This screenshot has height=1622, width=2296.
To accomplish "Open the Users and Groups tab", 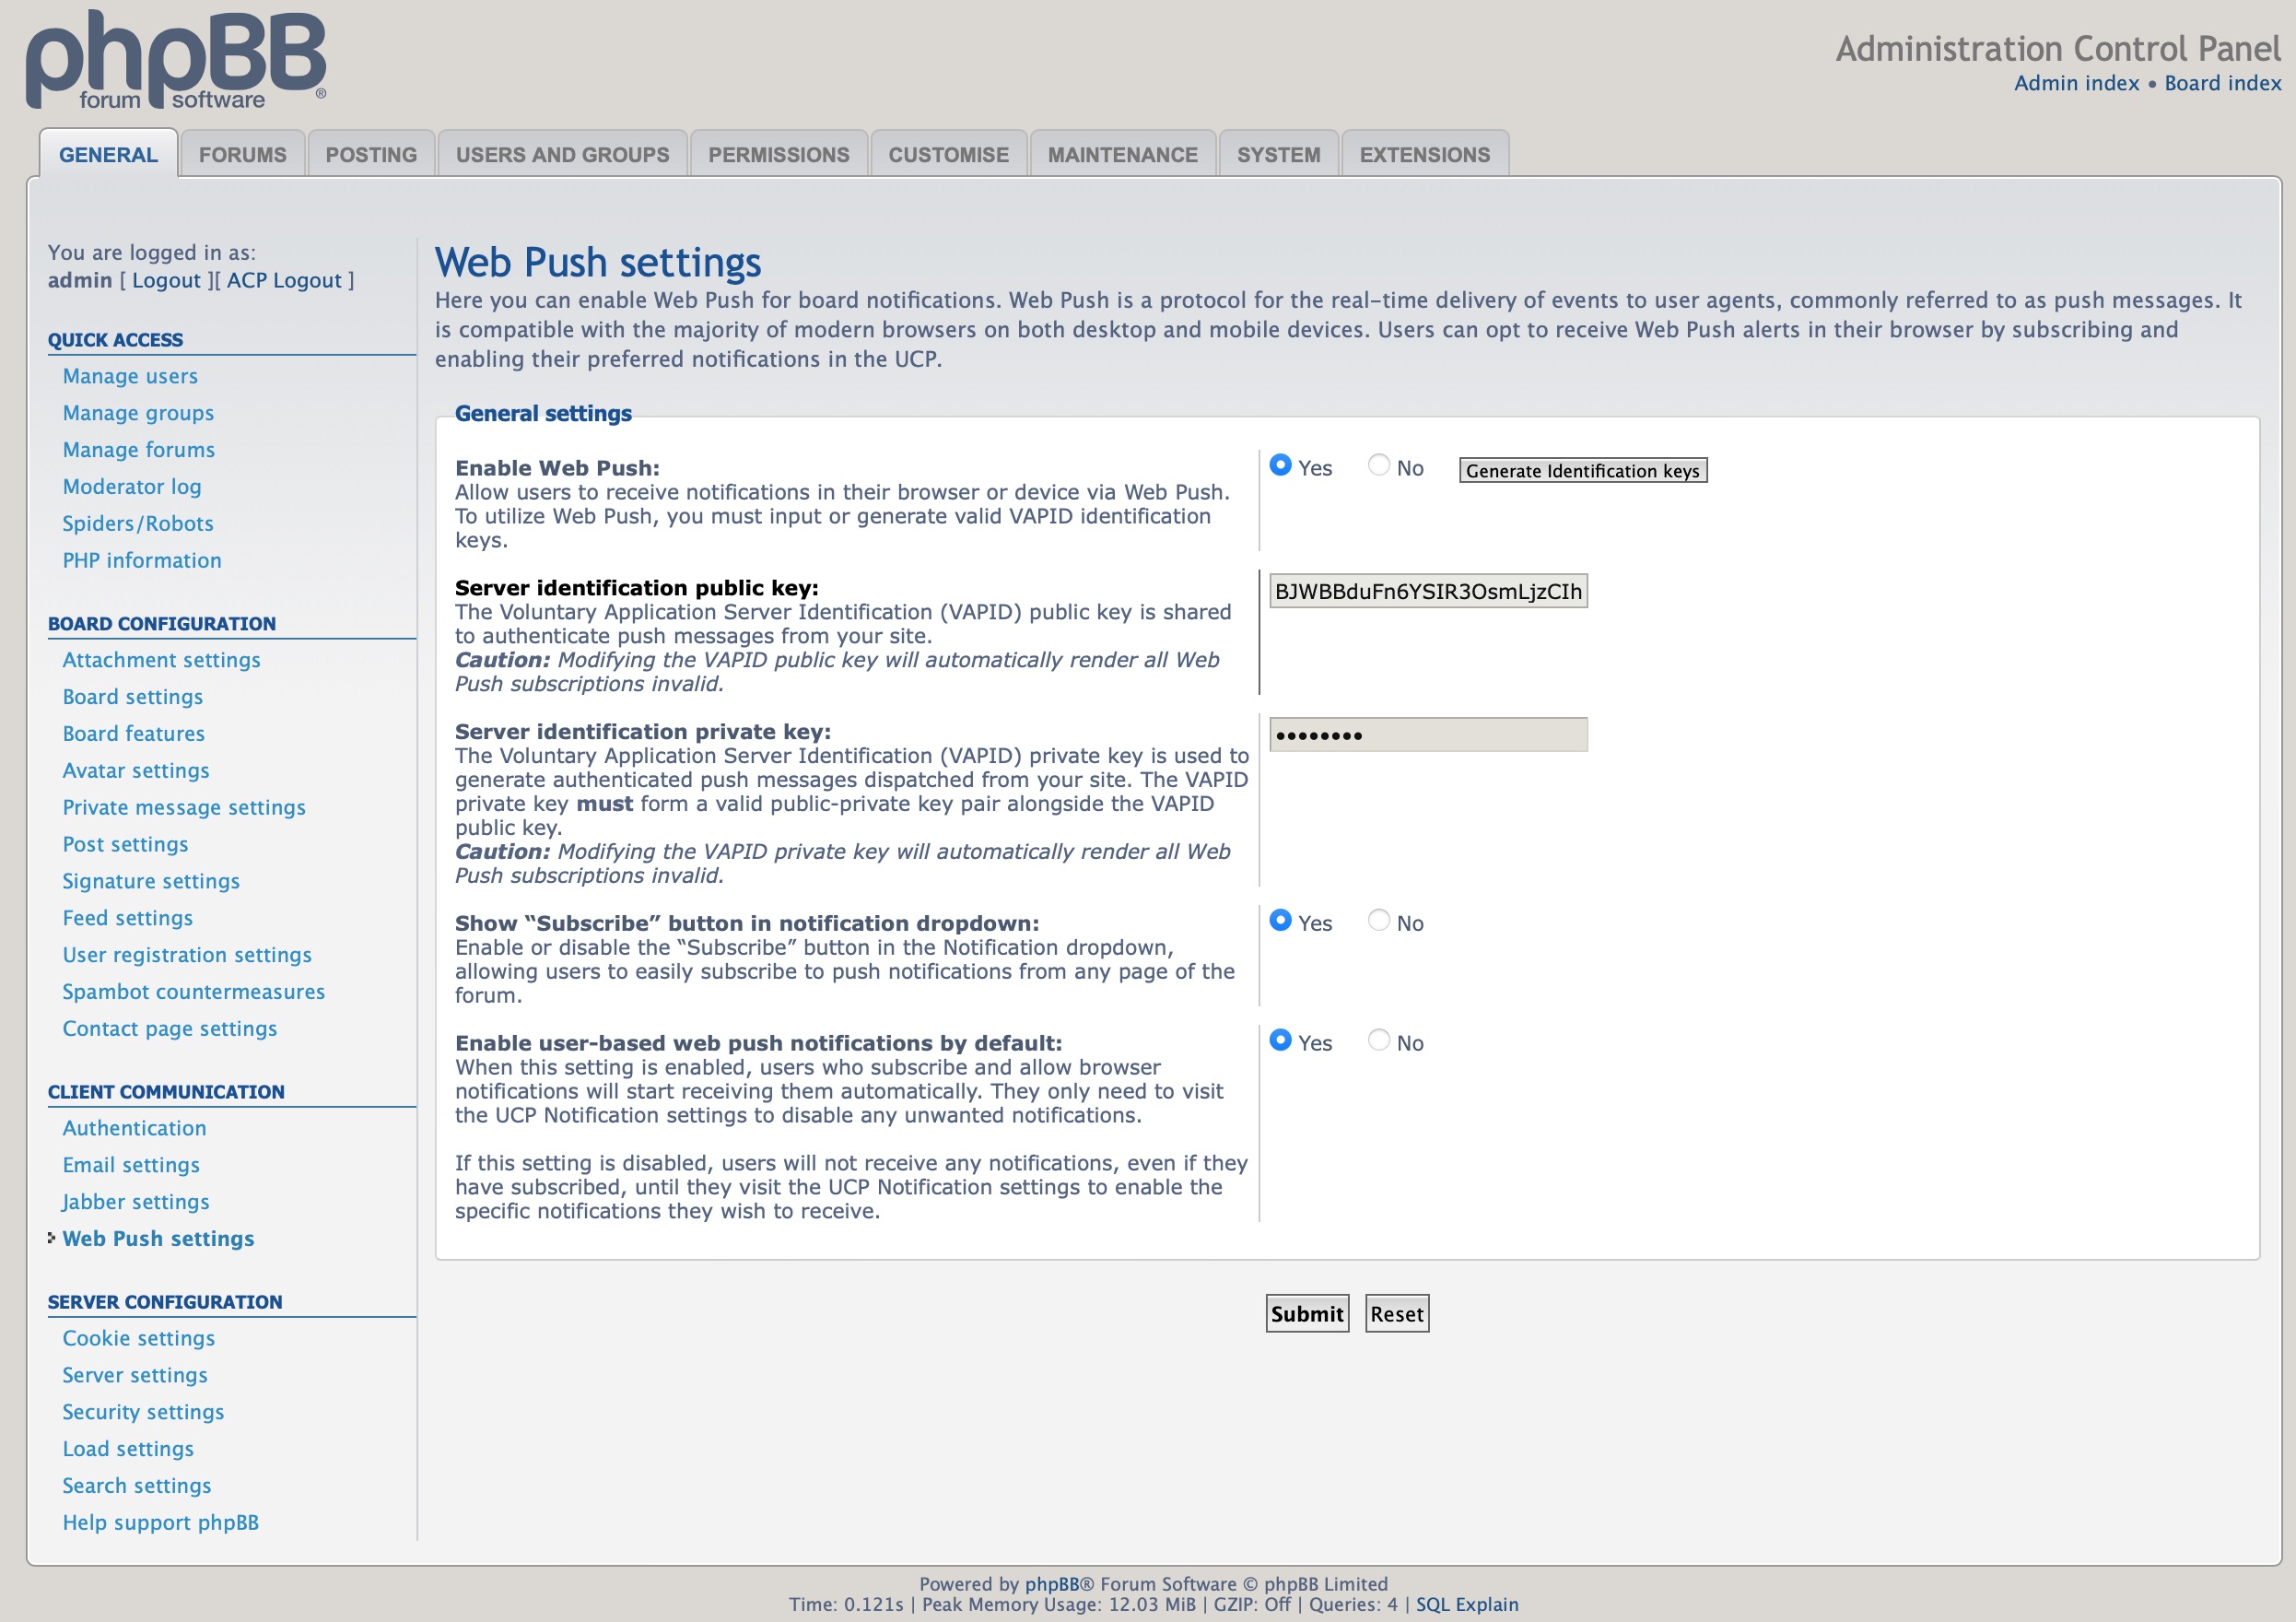I will point(562,155).
